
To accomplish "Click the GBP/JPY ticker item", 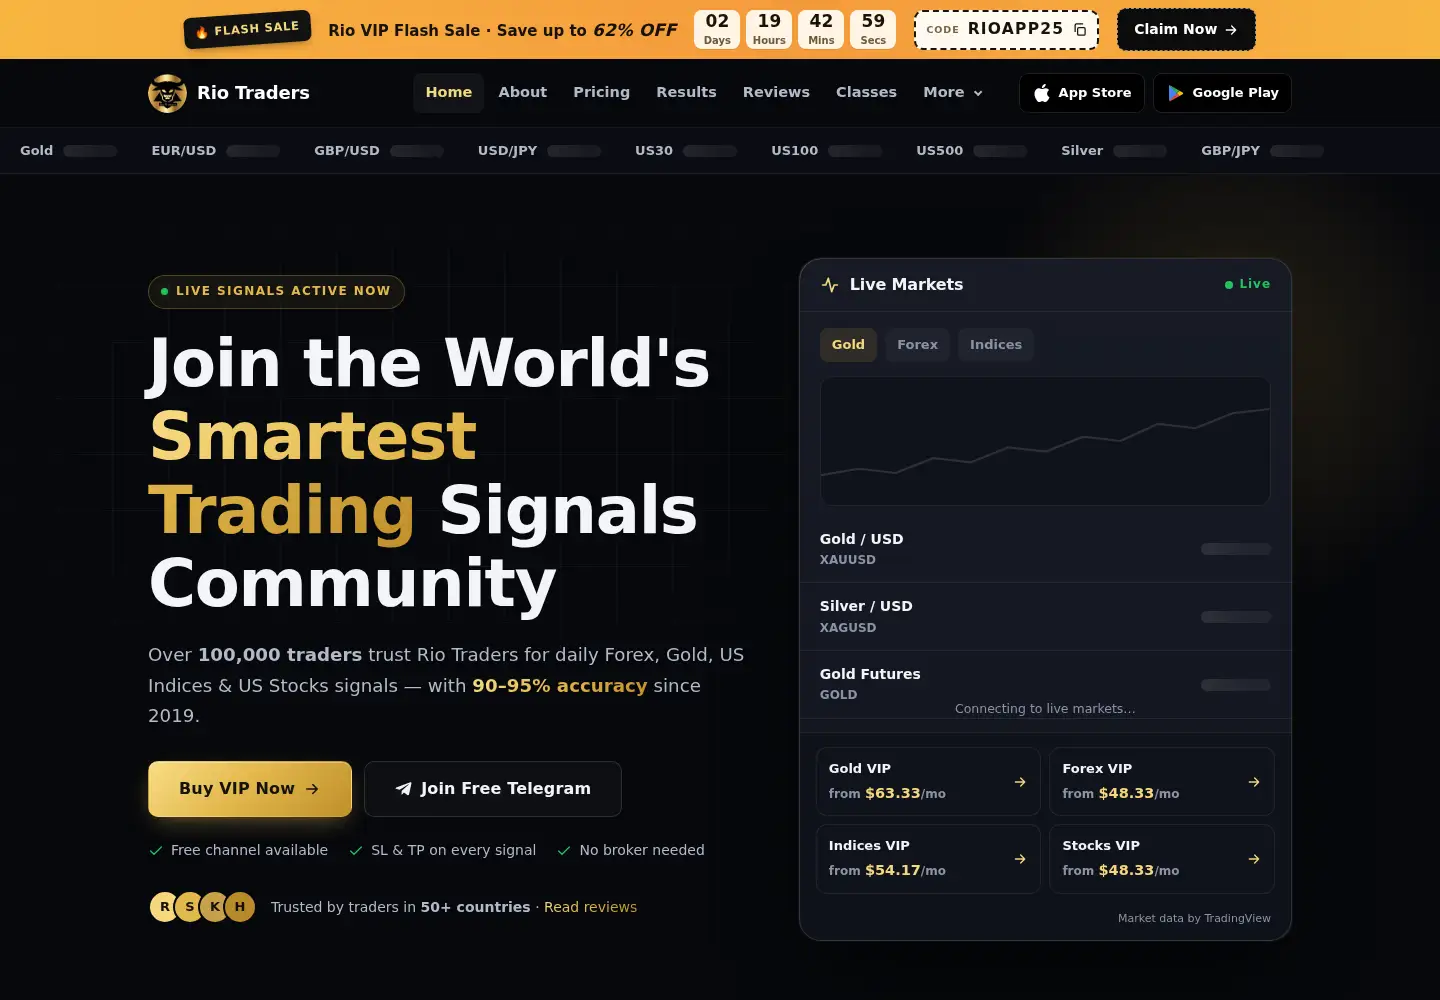I will 1262,151.
